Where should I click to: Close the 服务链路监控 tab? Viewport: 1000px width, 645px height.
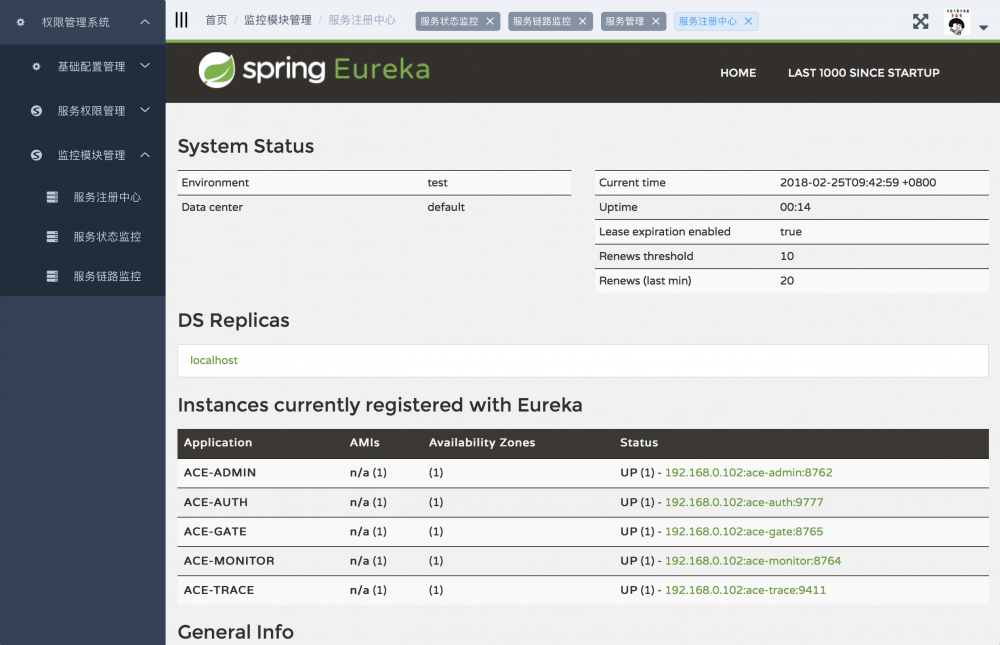pyautogui.click(x=582, y=20)
